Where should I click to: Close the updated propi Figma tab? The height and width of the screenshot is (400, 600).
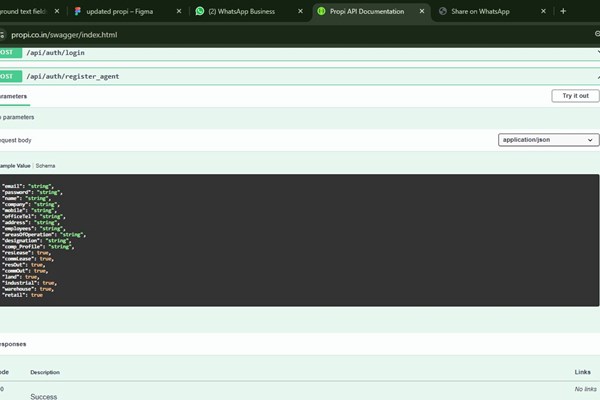click(x=179, y=11)
